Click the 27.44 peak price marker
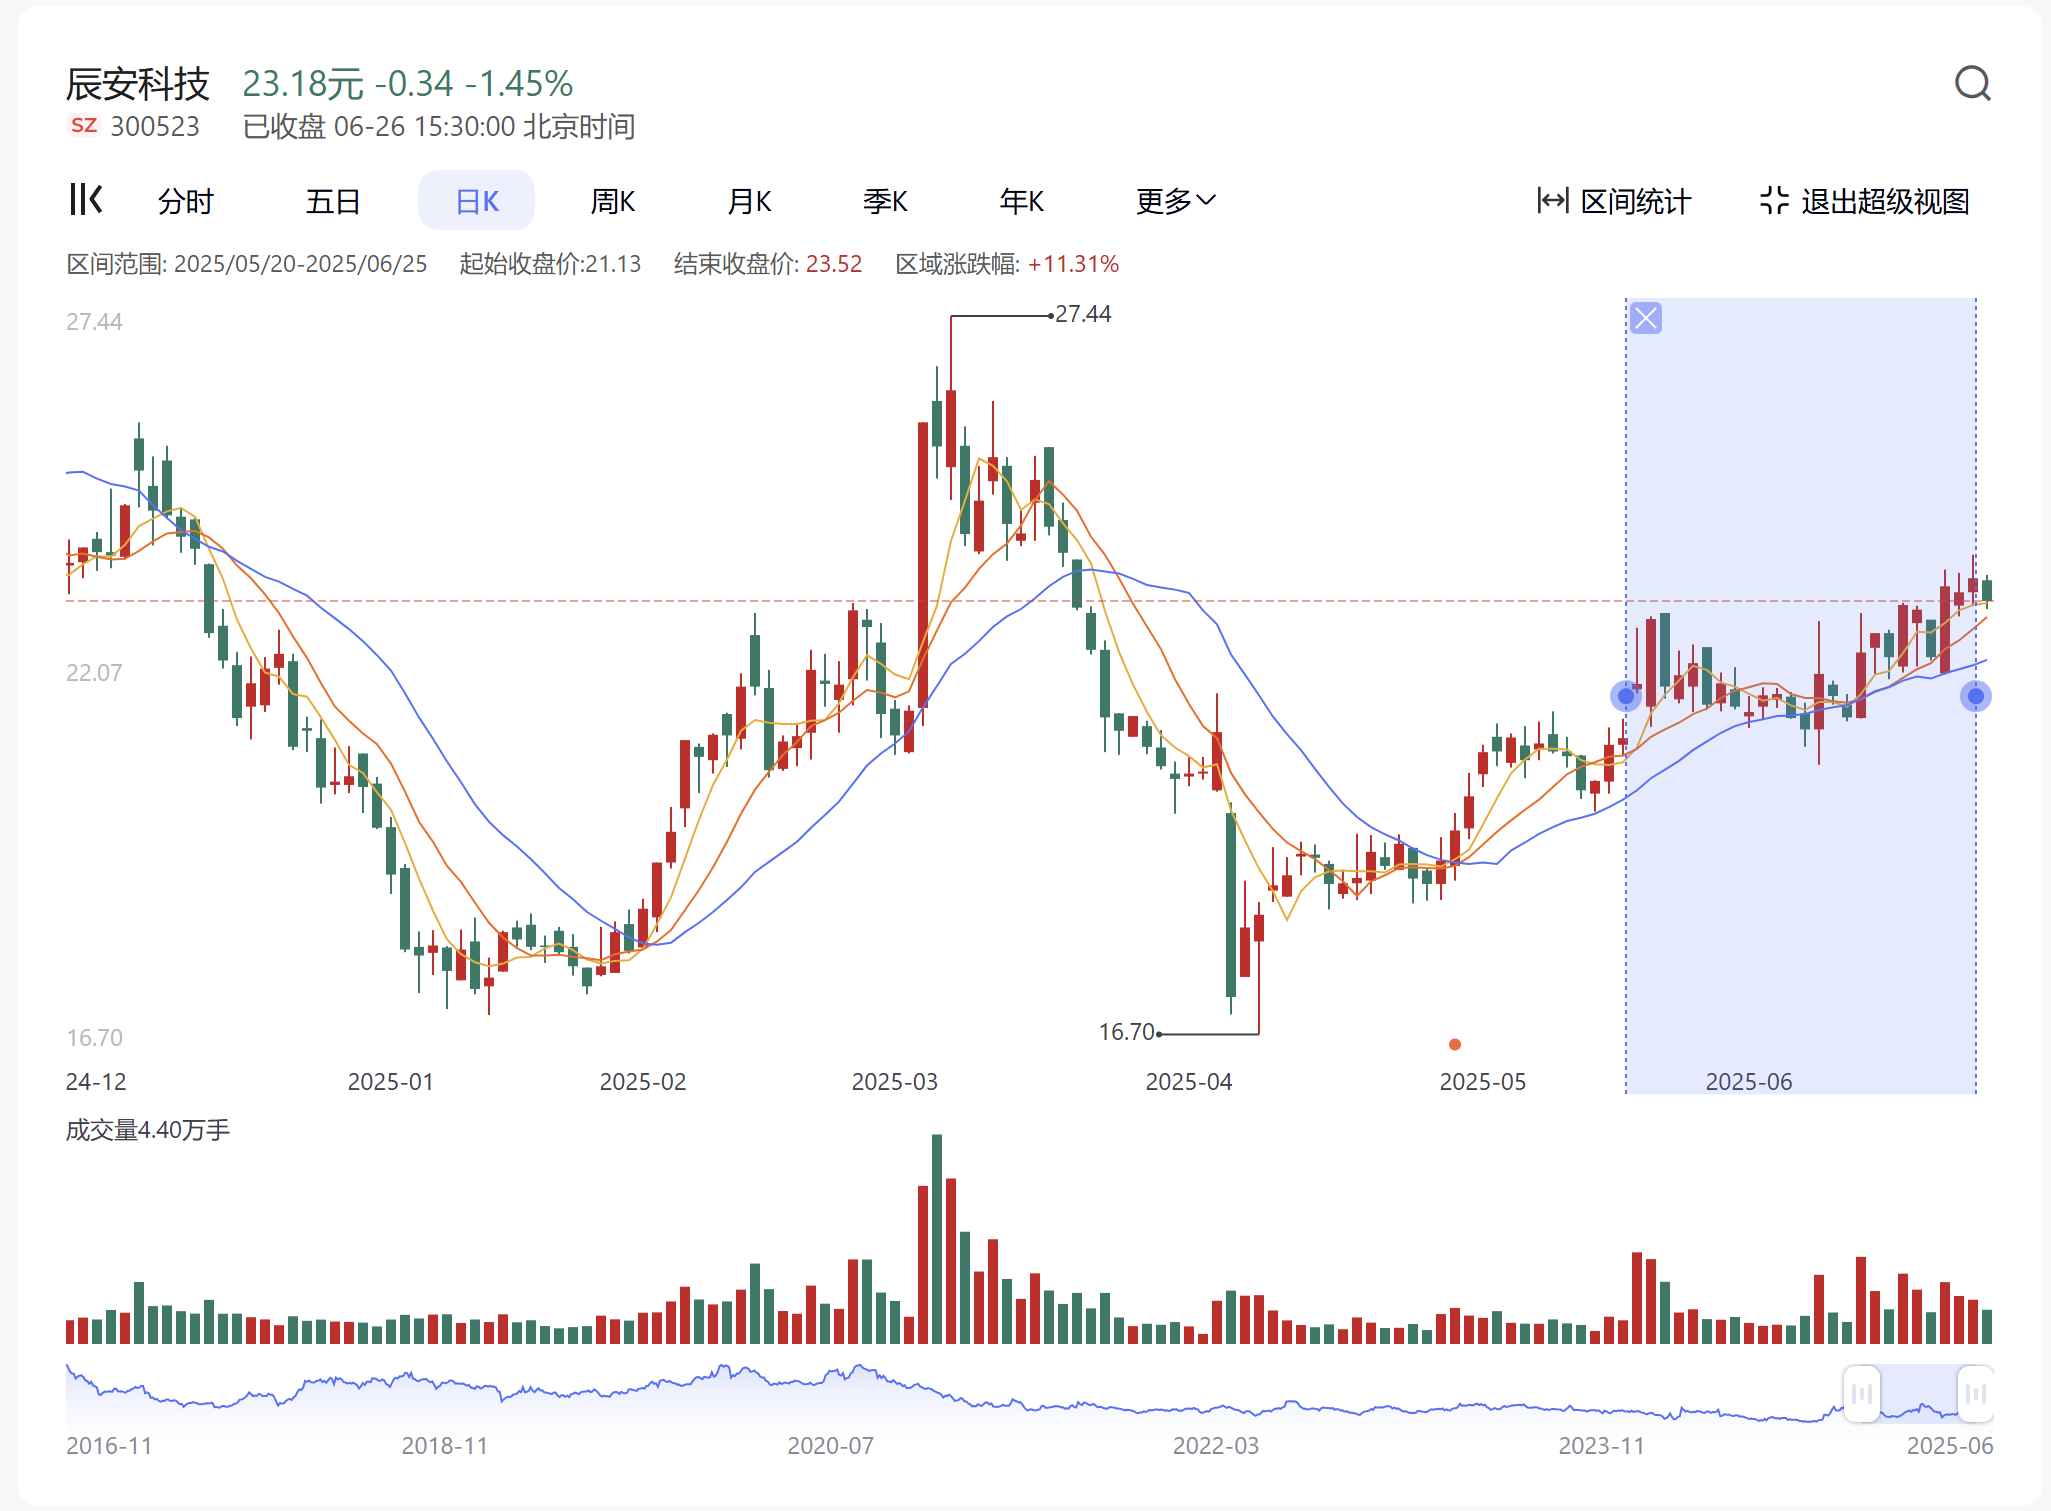This screenshot has width=2051, height=1511. [1083, 313]
